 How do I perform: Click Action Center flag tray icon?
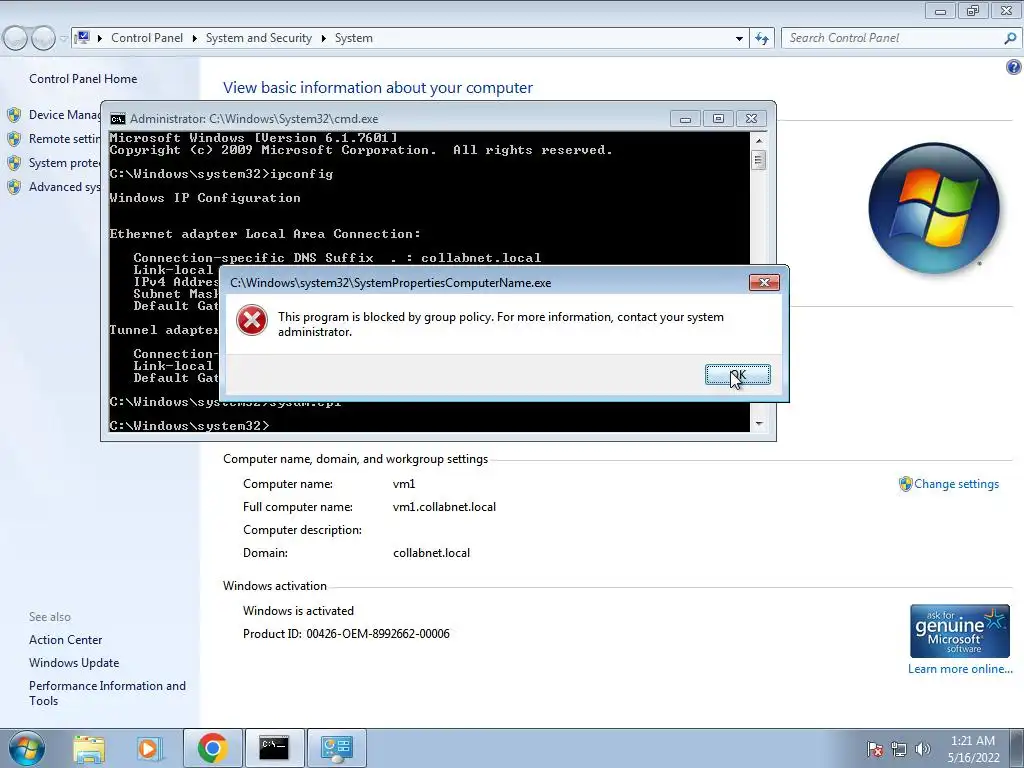pos(875,749)
